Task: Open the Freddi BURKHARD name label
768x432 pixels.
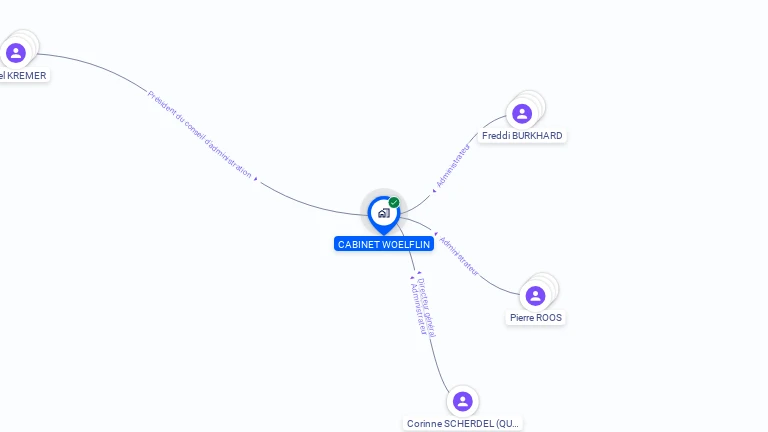Action: point(522,136)
